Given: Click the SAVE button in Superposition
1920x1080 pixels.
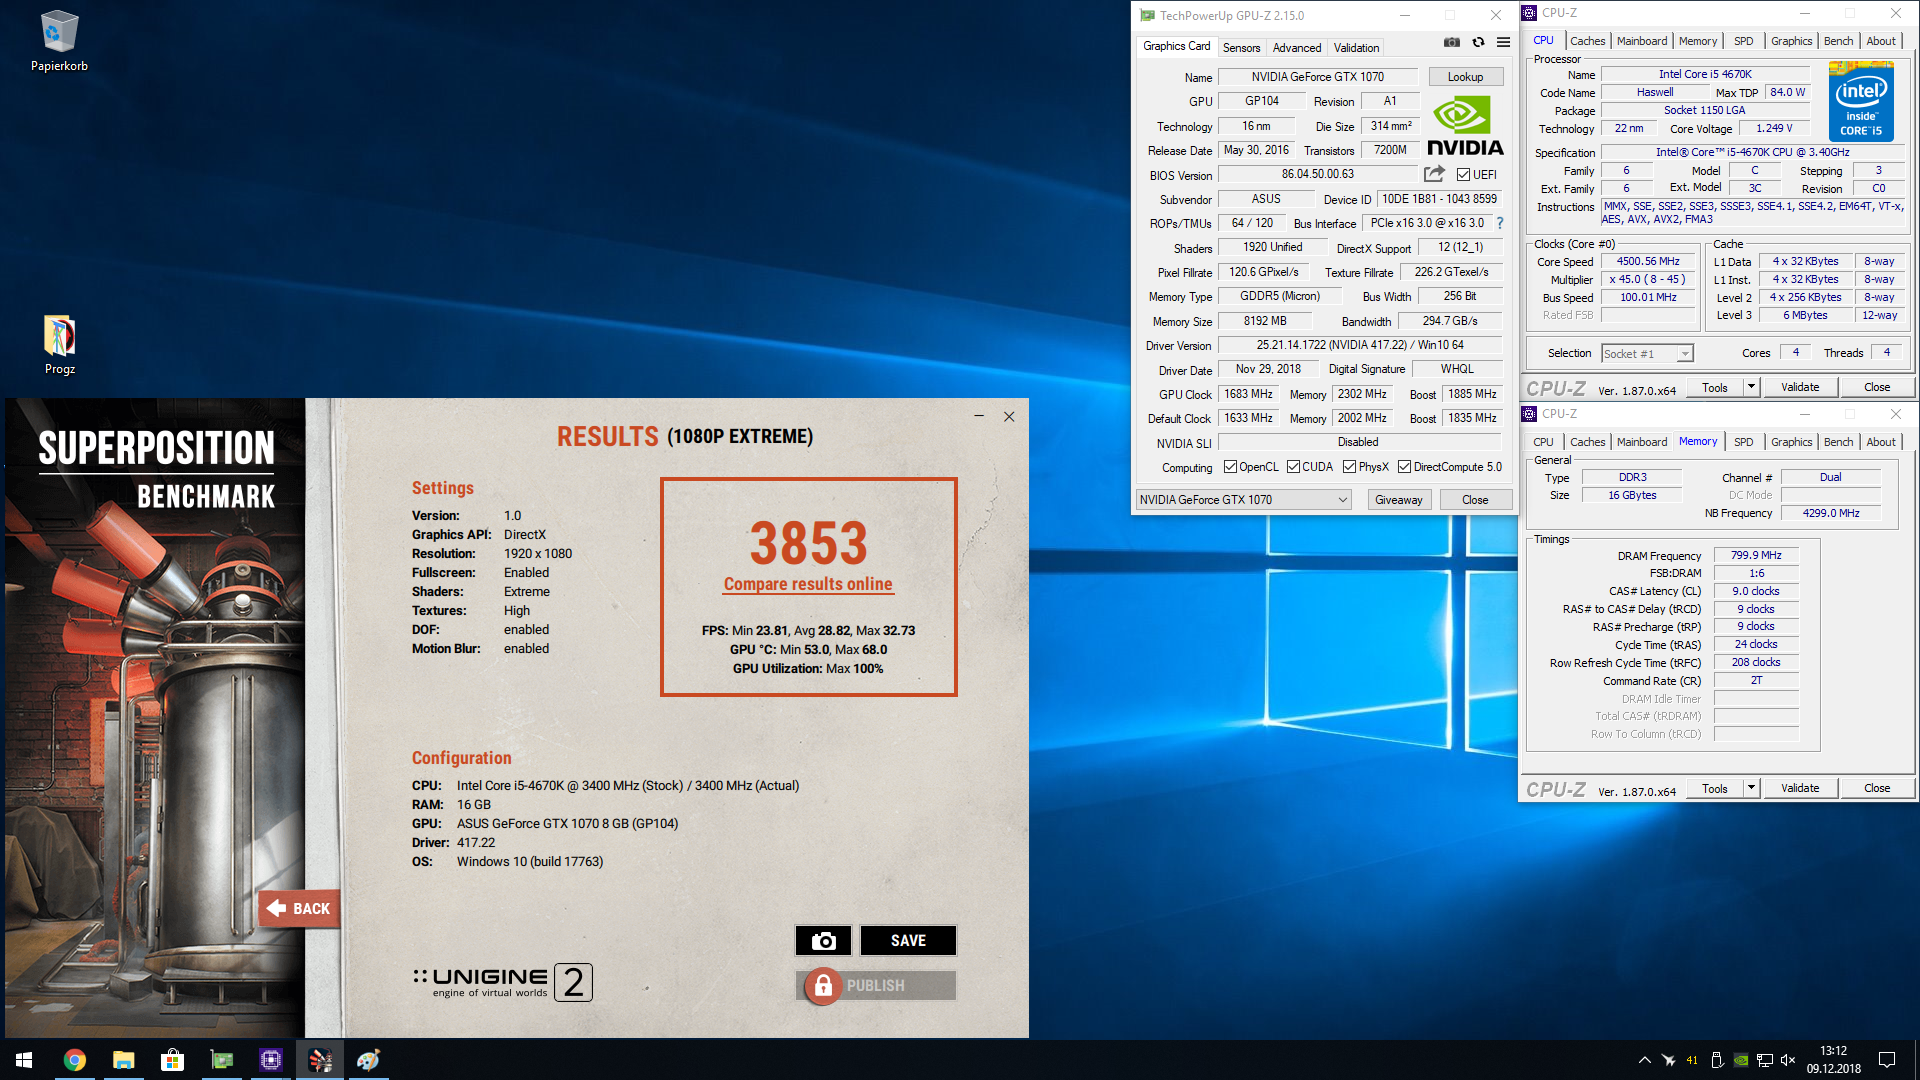Looking at the screenshot, I should click(908, 941).
